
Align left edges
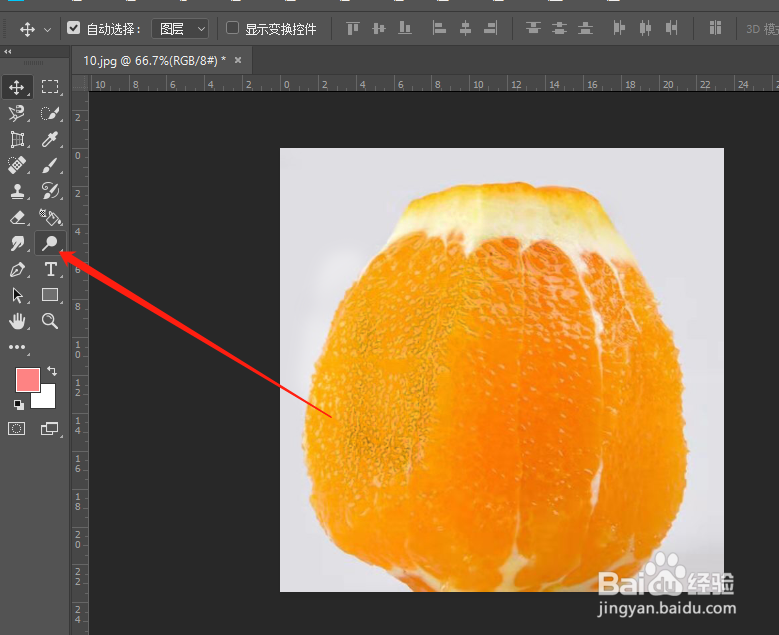pos(439,28)
